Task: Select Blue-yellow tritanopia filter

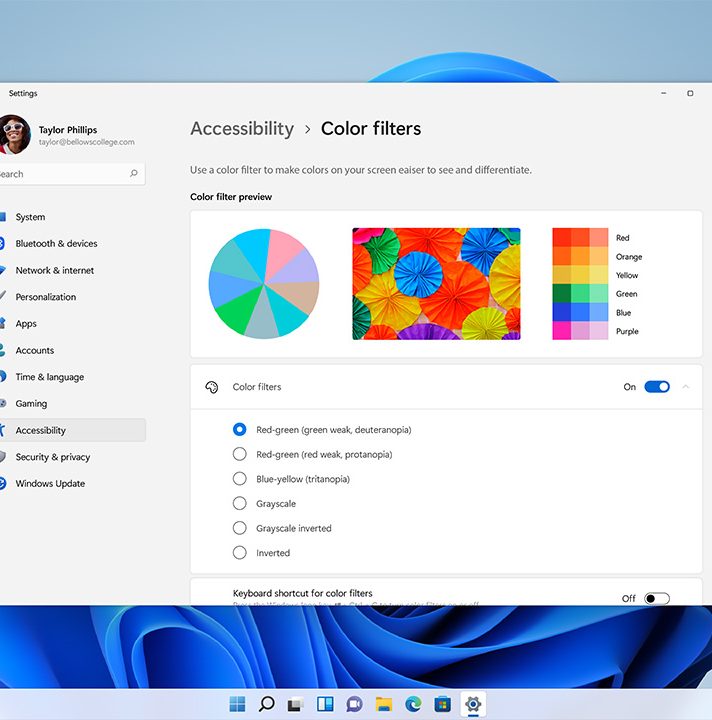Action: coord(240,478)
